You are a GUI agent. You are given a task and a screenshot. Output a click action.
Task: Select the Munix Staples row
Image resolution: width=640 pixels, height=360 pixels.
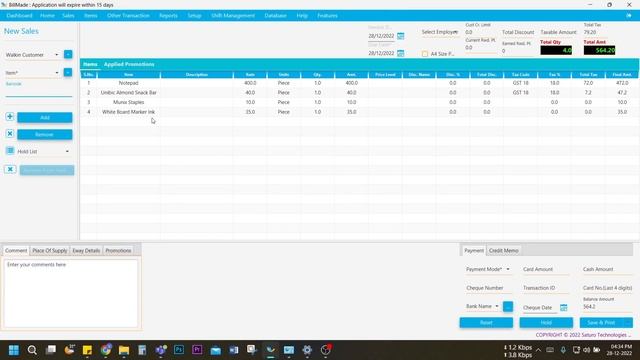[359, 102]
